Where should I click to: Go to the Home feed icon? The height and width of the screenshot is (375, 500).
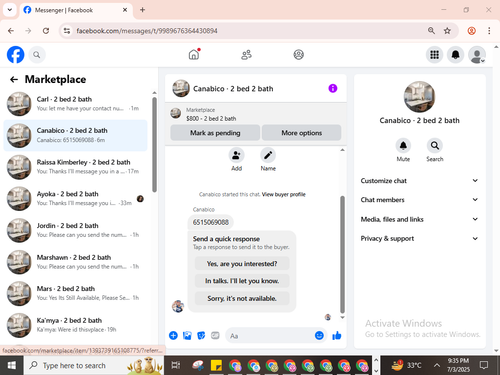click(x=194, y=54)
